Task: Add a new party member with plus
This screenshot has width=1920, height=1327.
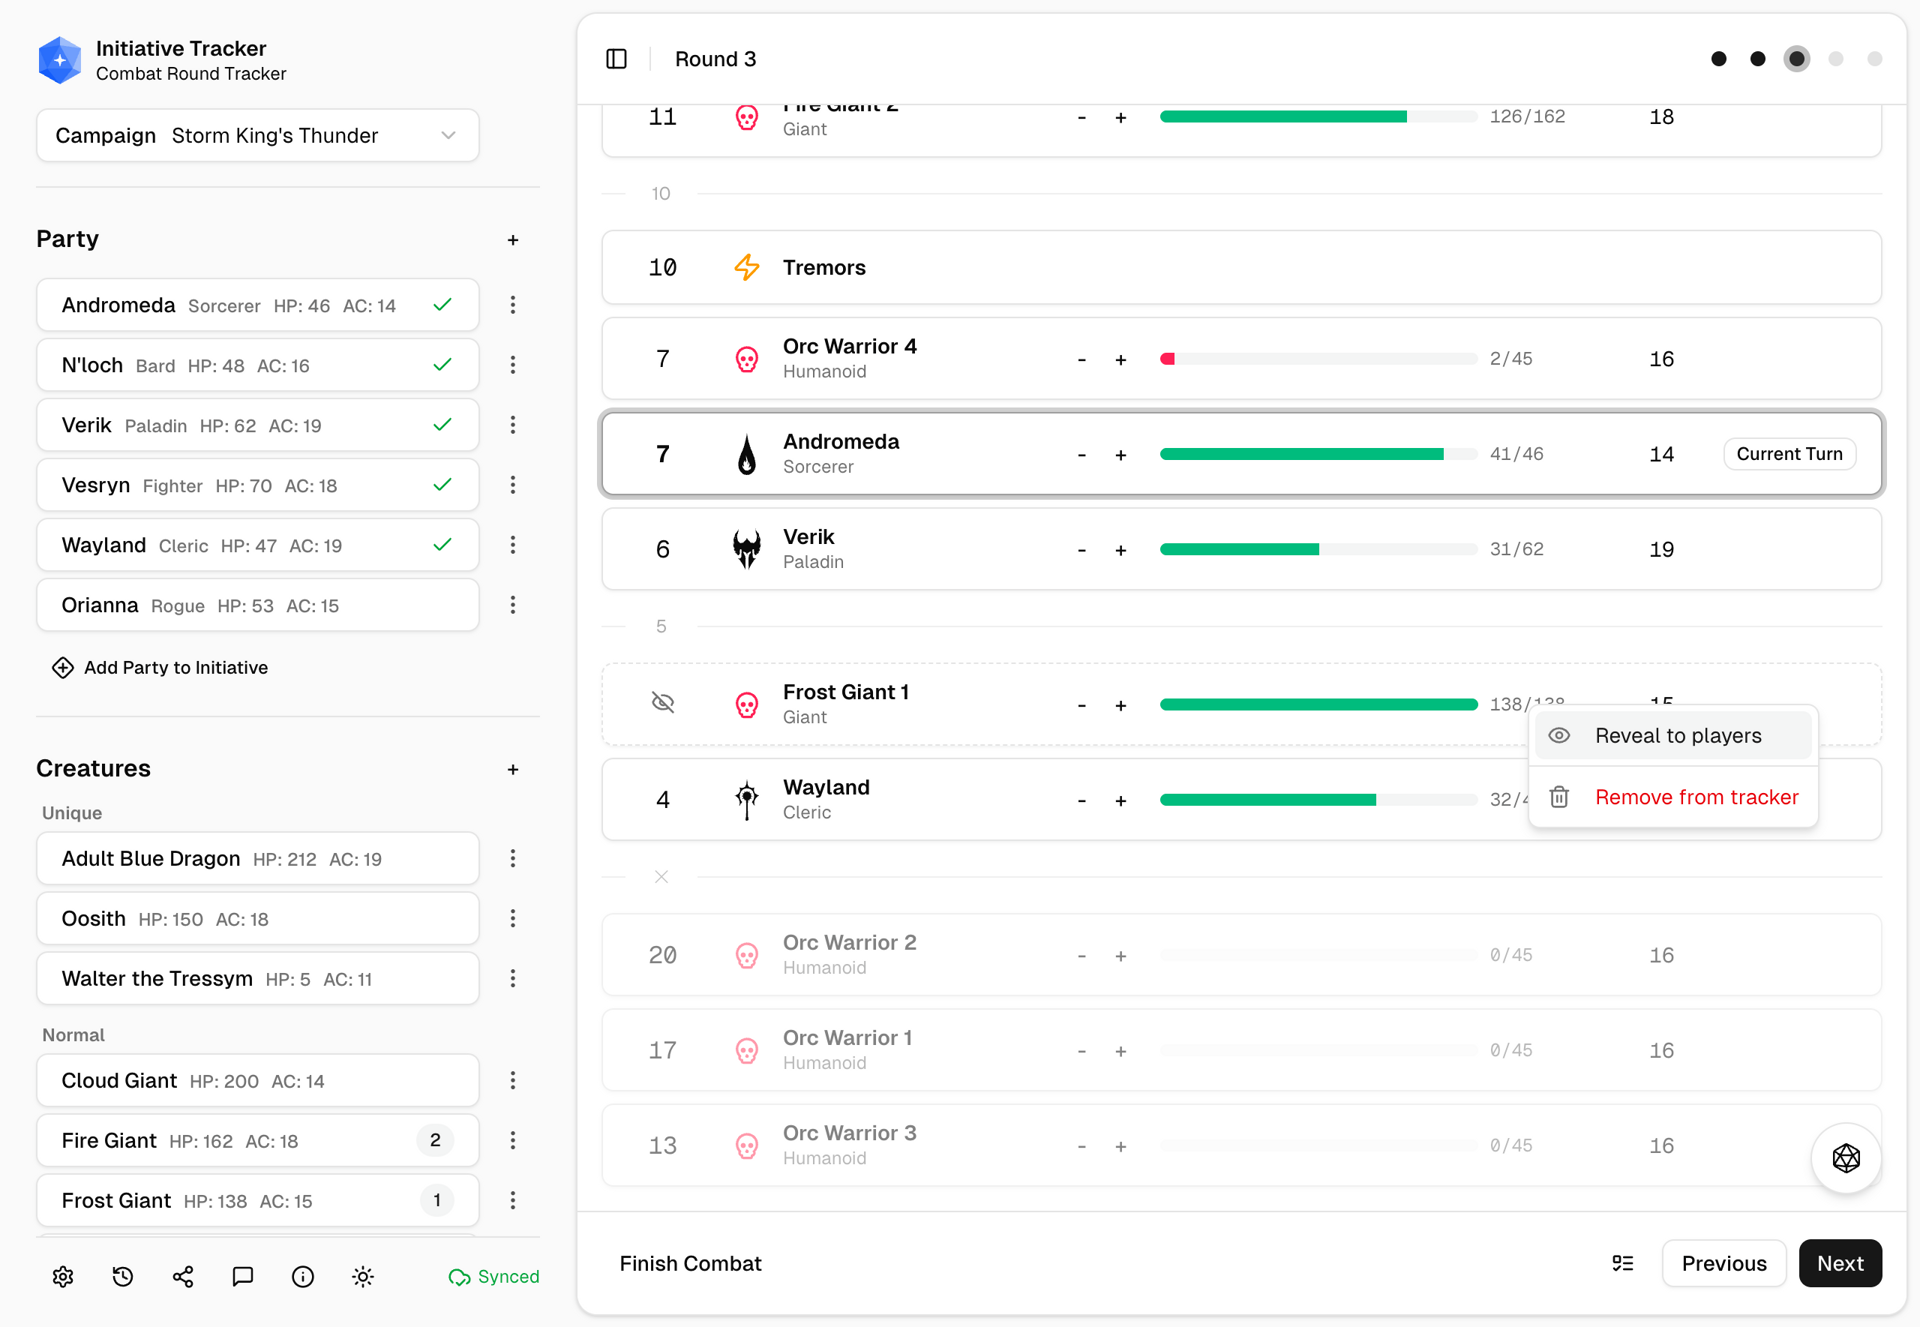Action: click(x=513, y=240)
